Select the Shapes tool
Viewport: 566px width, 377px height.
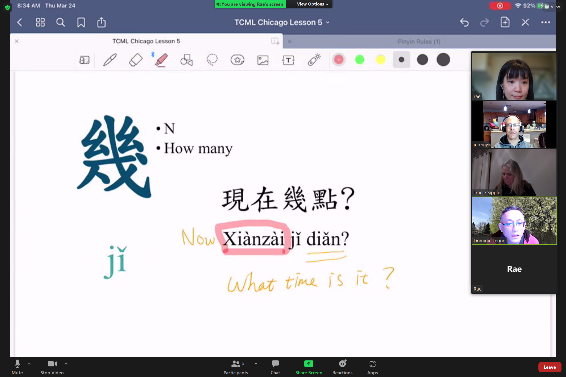tap(187, 60)
